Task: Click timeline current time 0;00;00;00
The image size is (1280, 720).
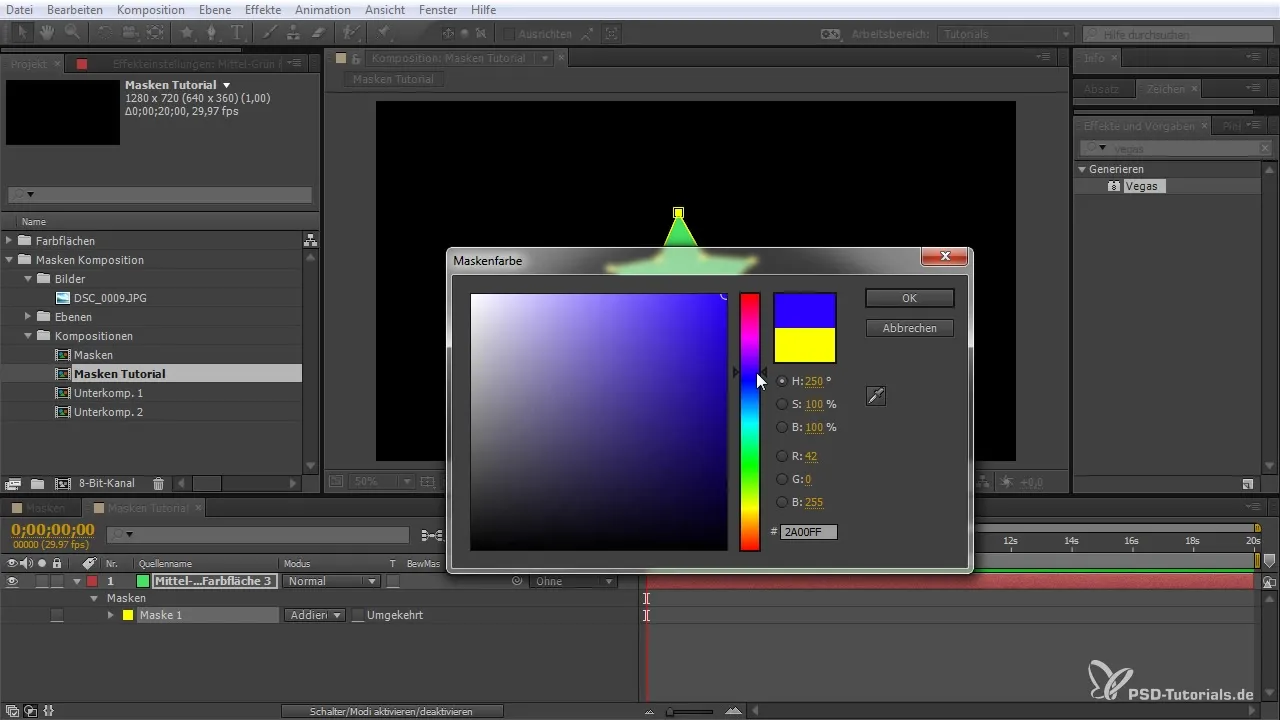Action: coord(53,530)
